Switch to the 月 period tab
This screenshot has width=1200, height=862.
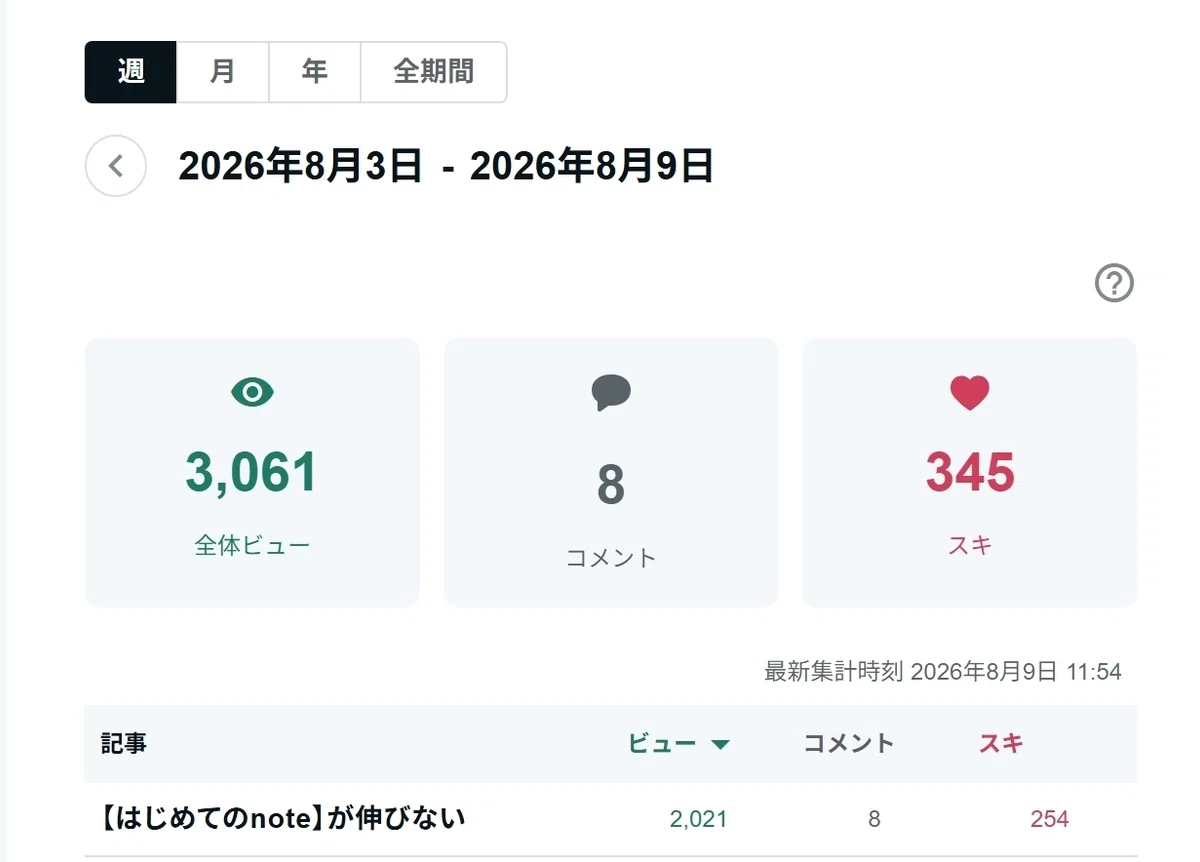pos(223,72)
